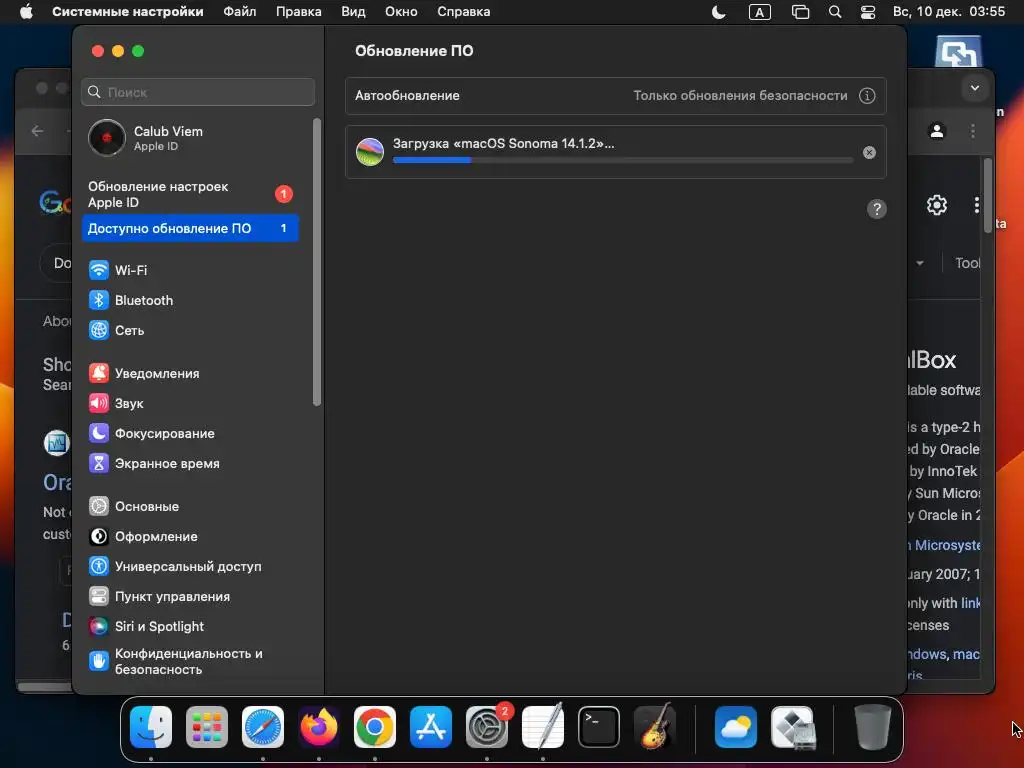Viewport: 1024px width, 768px height.
Task: Open Launchpad from the Dock
Action: click(207, 726)
